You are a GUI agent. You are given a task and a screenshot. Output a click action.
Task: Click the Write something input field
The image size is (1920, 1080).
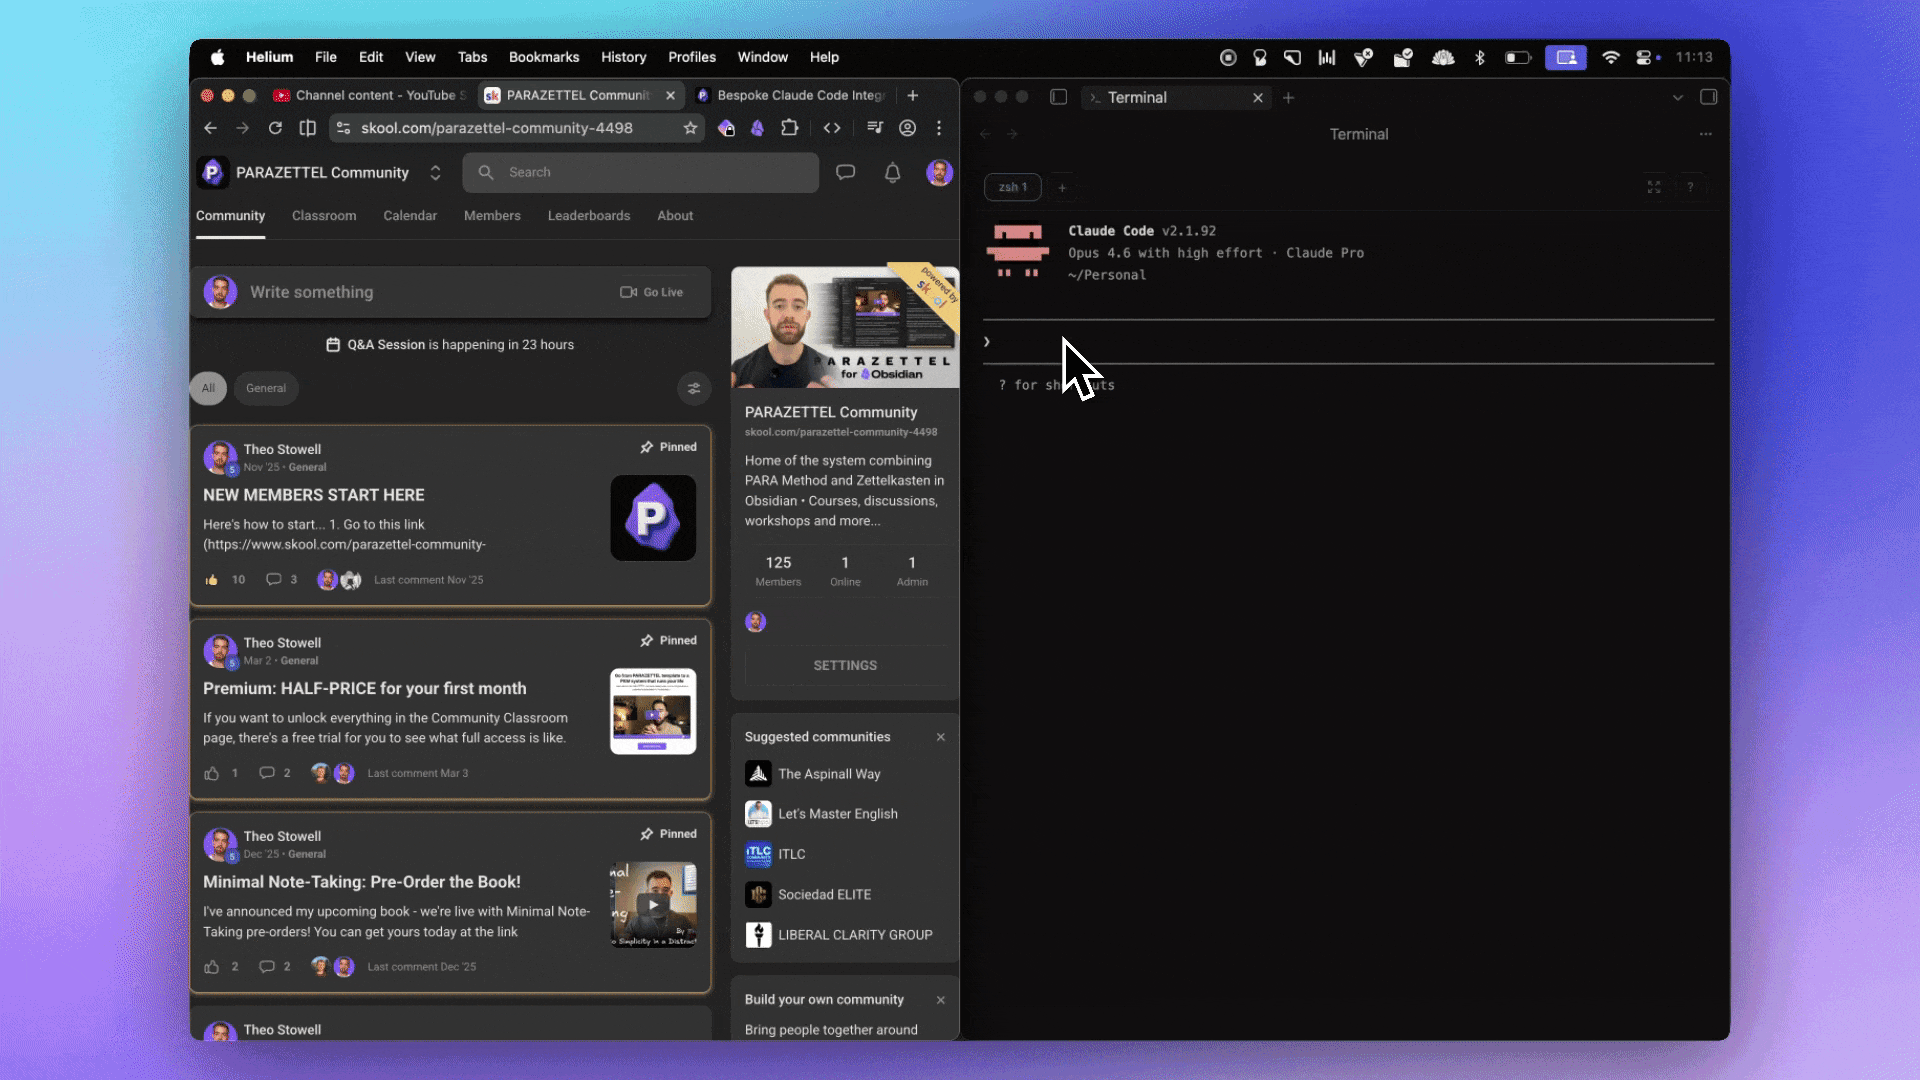point(400,292)
